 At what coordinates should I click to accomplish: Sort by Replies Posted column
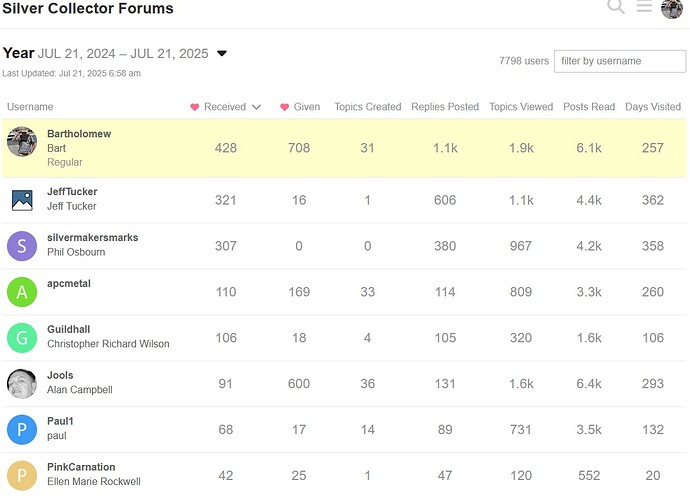click(x=445, y=107)
